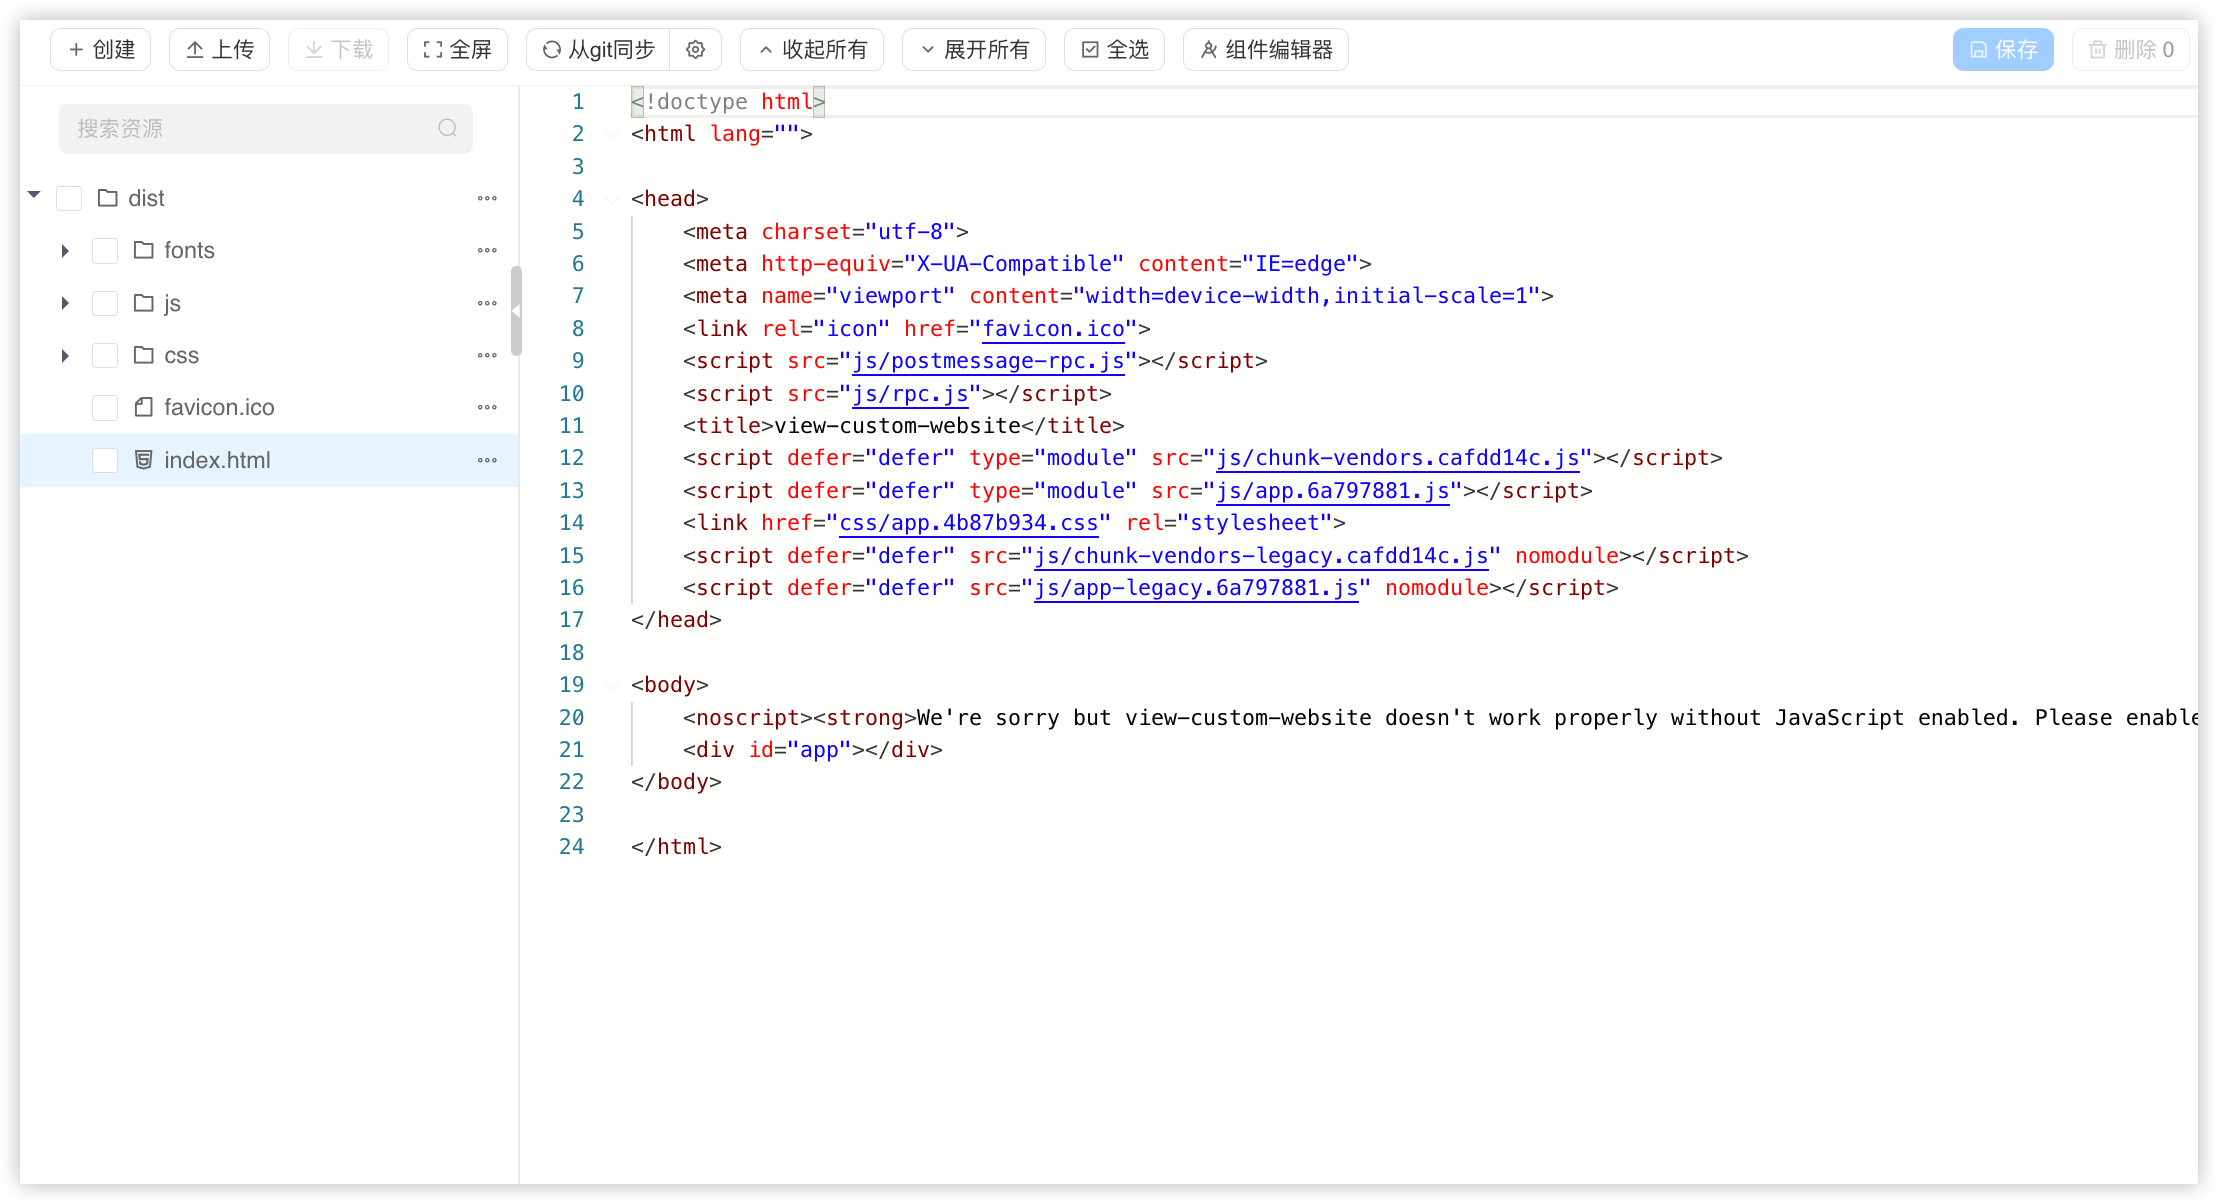
Task: Open the 组件编辑器 component editor
Action: click(x=1266, y=50)
